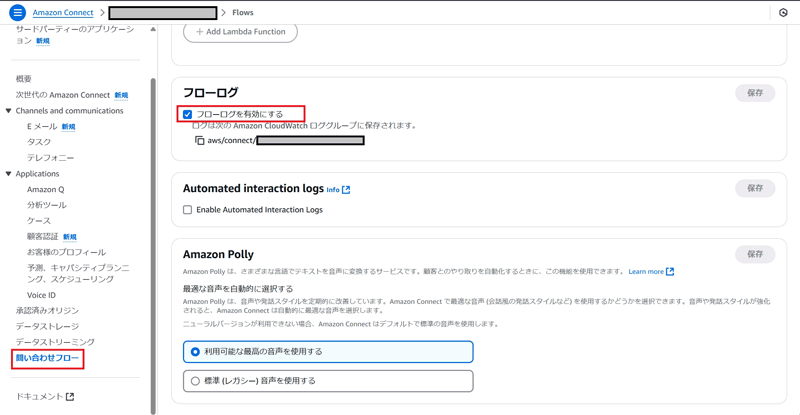The image size is (800, 415).
Task: Open 顧客認証 in the sidebar
Action: 42,236
